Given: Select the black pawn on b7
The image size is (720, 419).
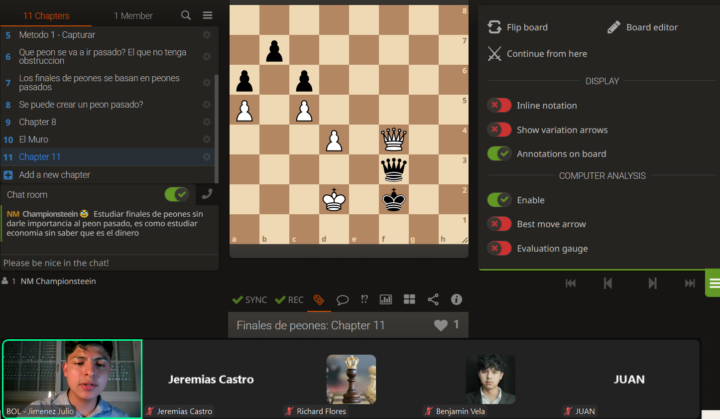Looking at the screenshot, I should (274, 50).
